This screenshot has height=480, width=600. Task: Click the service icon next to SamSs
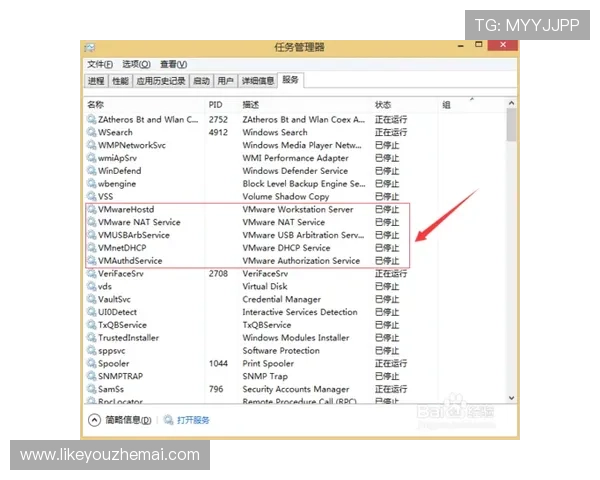[91, 389]
